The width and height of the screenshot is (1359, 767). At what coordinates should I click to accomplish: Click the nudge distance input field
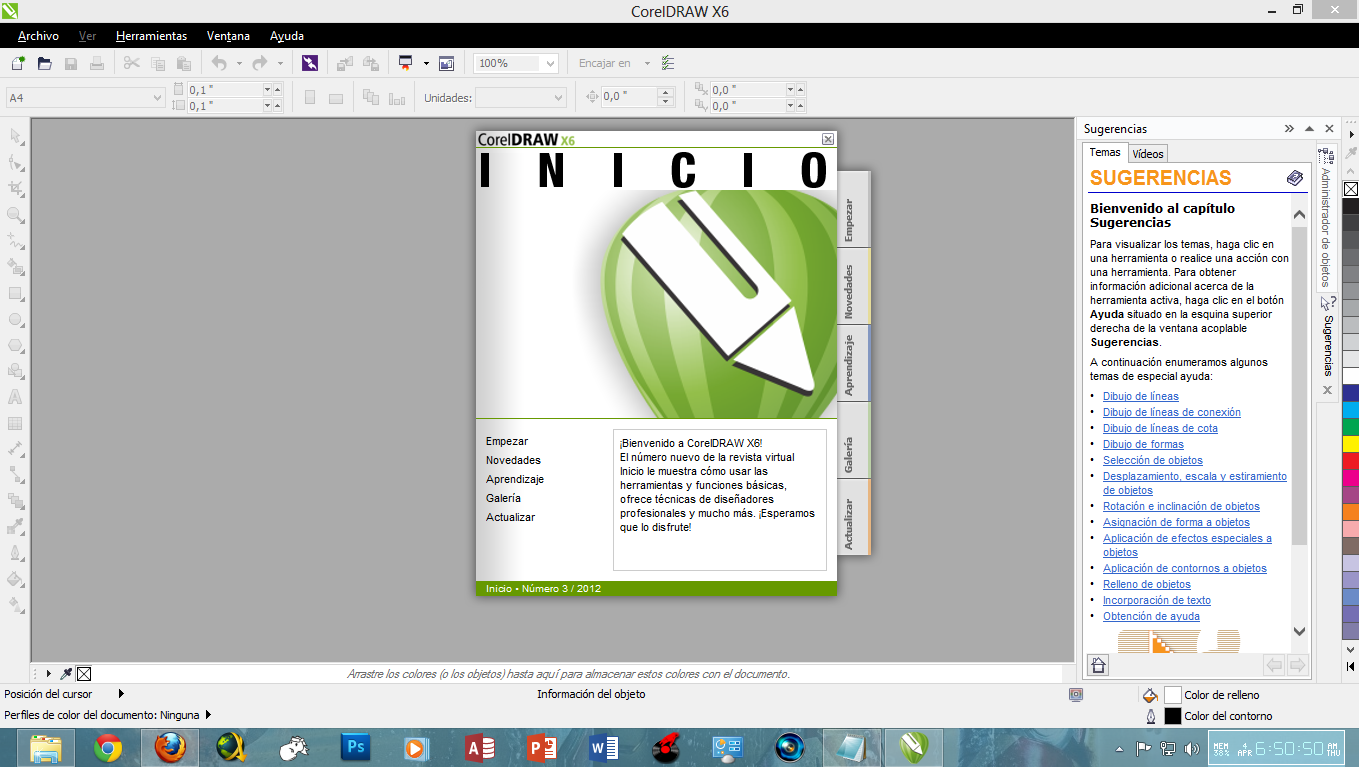click(628, 97)
